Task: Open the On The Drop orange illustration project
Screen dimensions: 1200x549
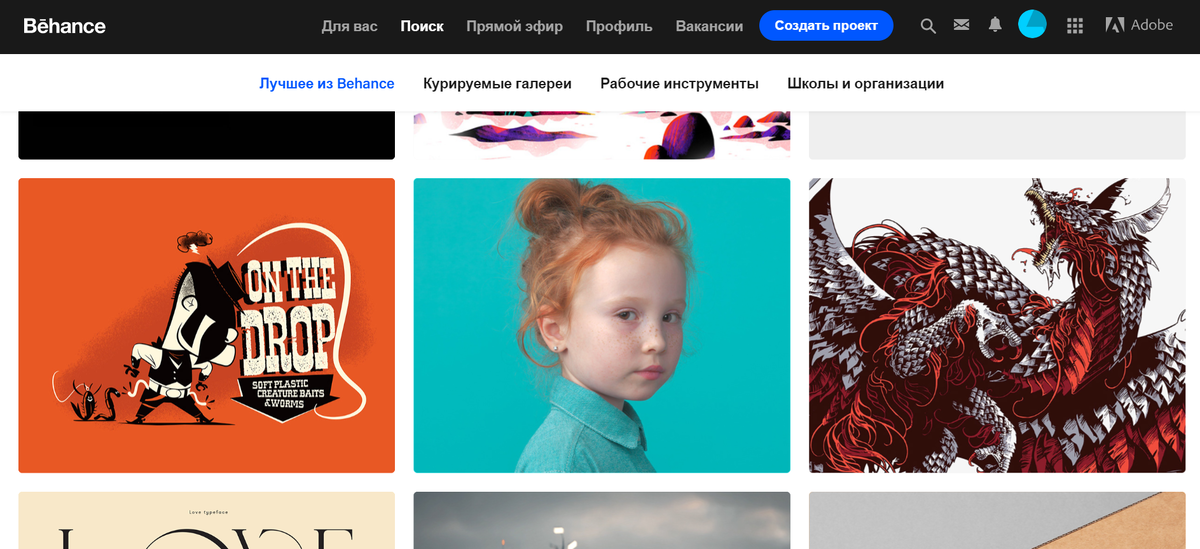Action: coord(206,325)
